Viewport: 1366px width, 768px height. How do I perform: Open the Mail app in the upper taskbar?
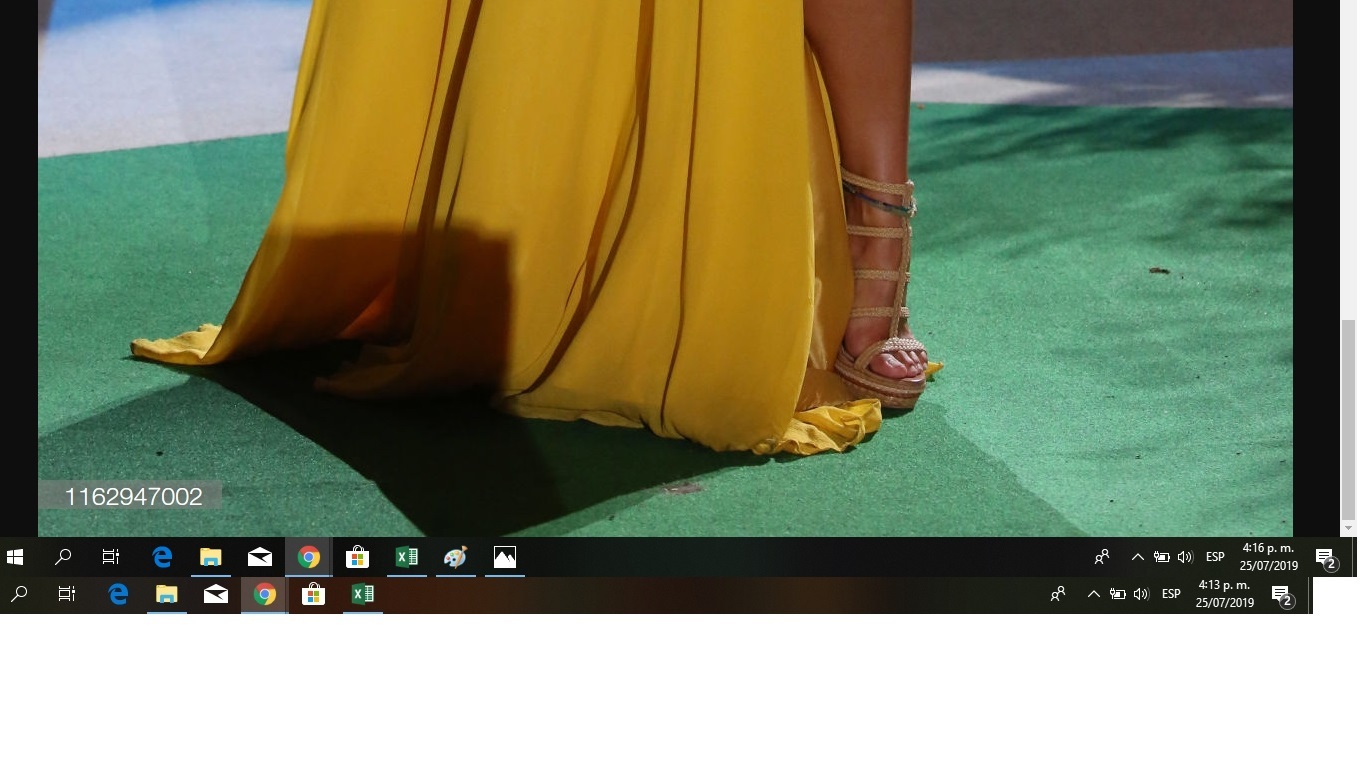coord(260,557)
